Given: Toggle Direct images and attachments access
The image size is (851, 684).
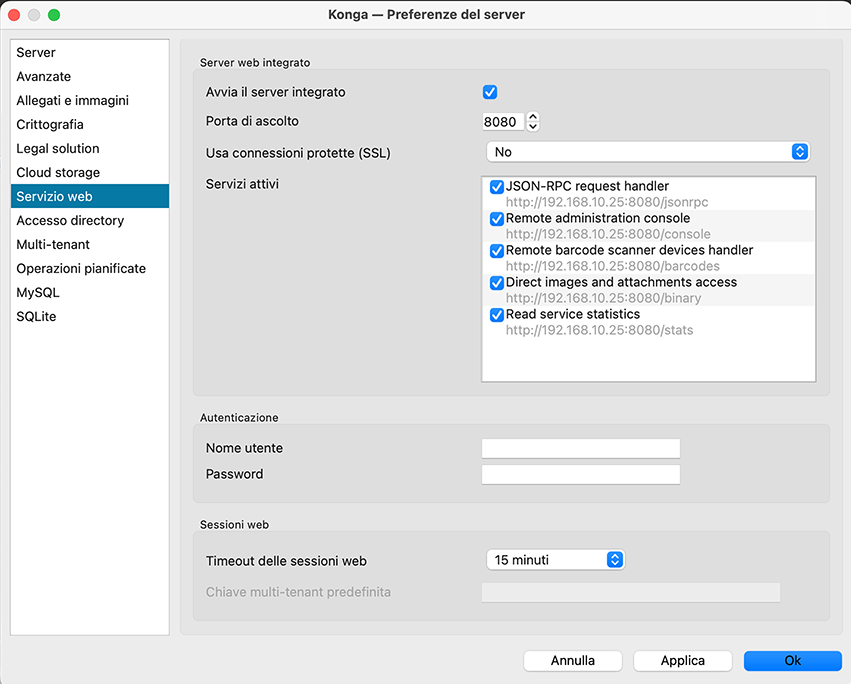Looking at the screenshot, I should [x=497, y=283].
